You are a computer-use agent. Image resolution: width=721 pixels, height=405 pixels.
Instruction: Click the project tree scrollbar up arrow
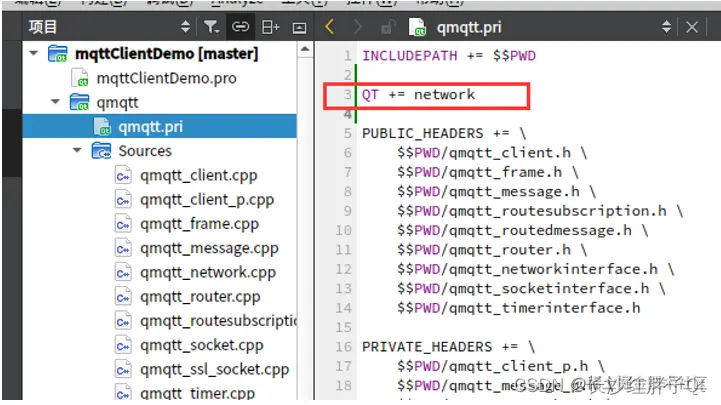[x=305, y=49]
